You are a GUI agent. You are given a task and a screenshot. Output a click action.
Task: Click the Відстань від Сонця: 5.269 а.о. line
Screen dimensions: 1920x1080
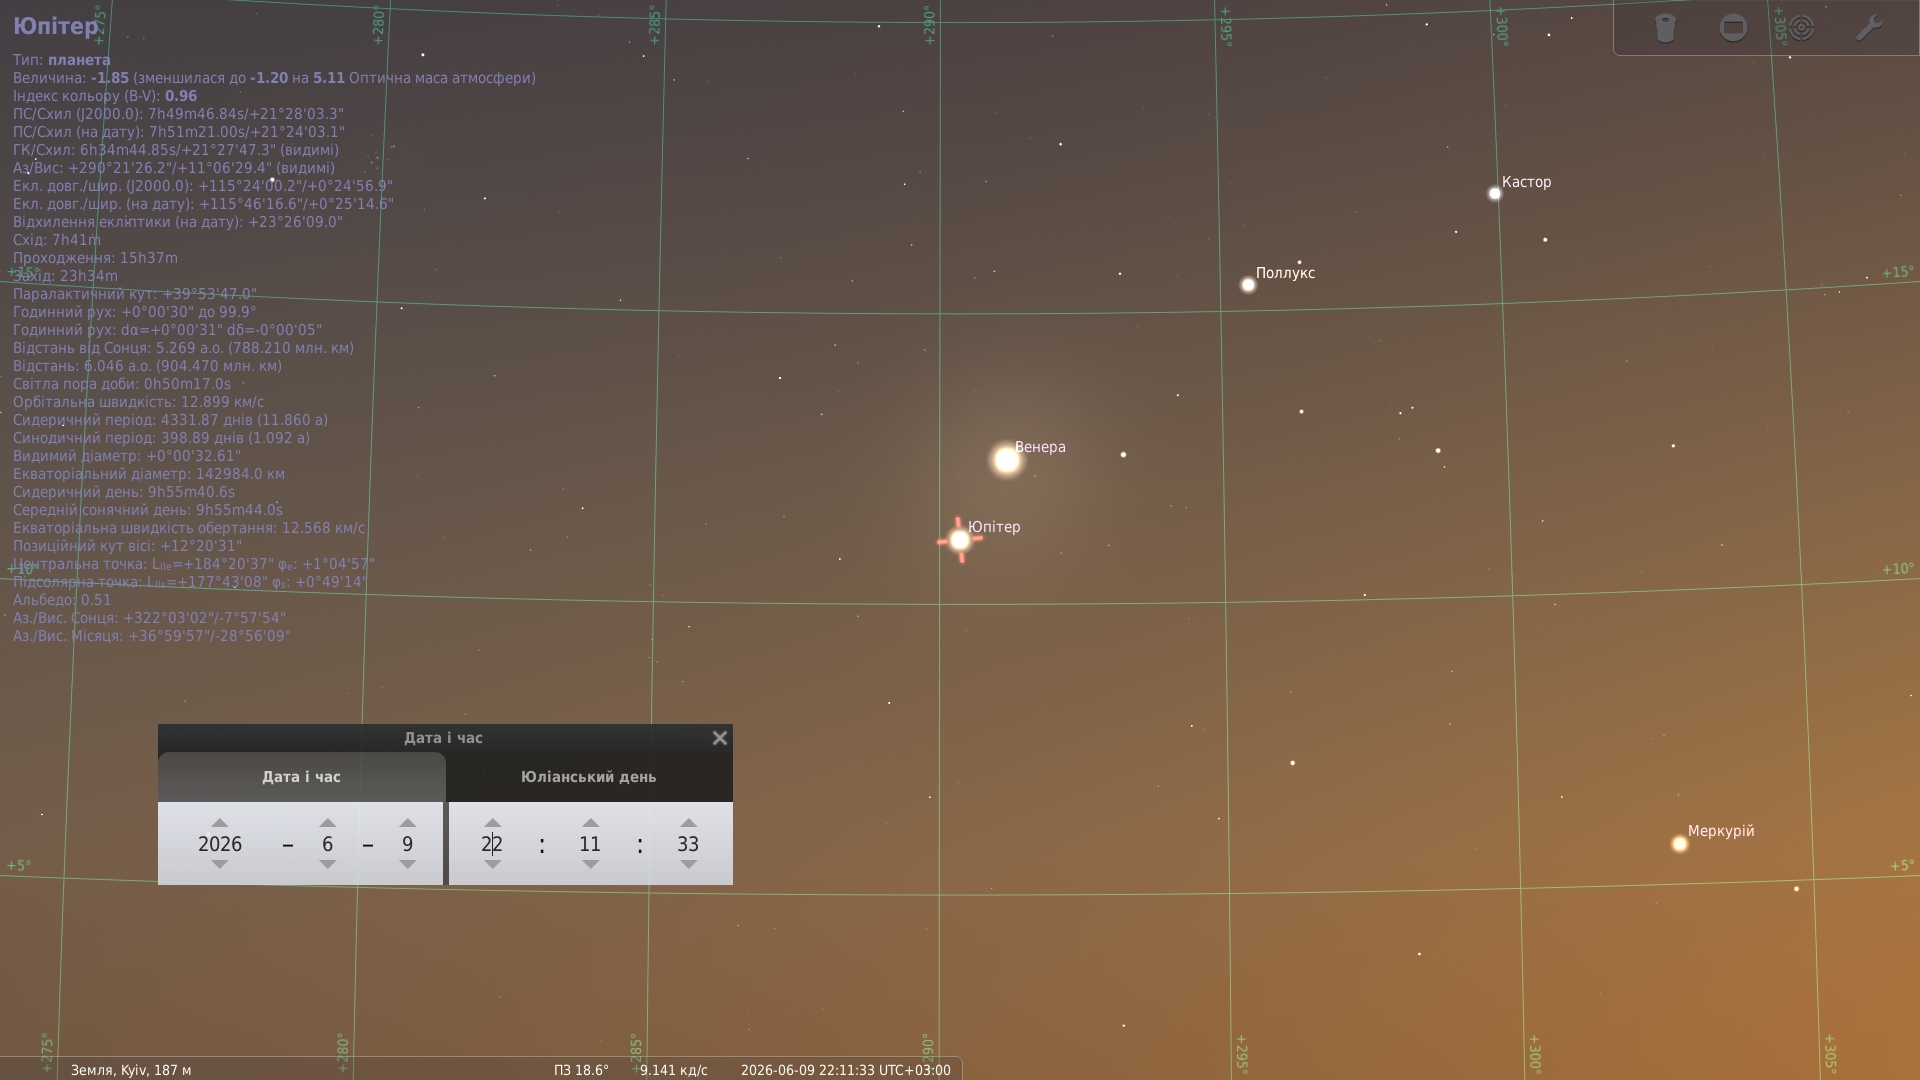pyautogui.click(x=183, y=348)
